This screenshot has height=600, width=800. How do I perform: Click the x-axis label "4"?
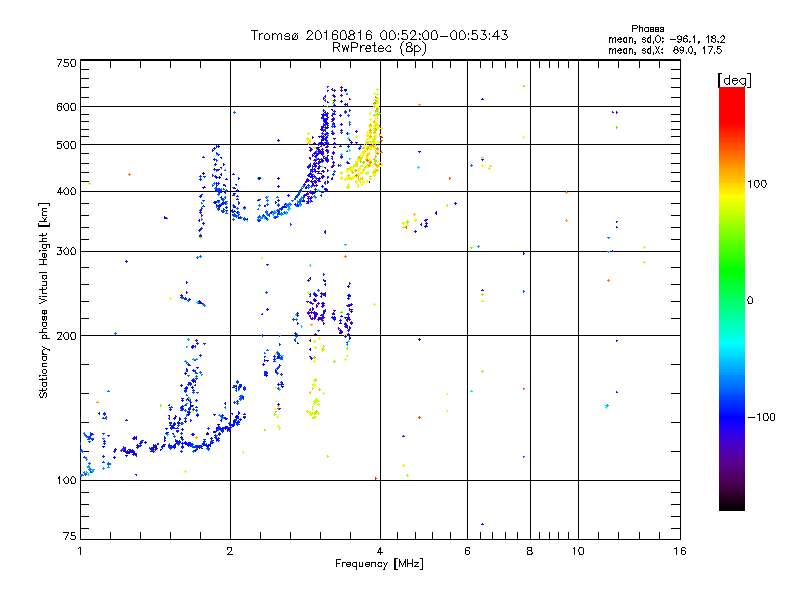pos(380,551)
